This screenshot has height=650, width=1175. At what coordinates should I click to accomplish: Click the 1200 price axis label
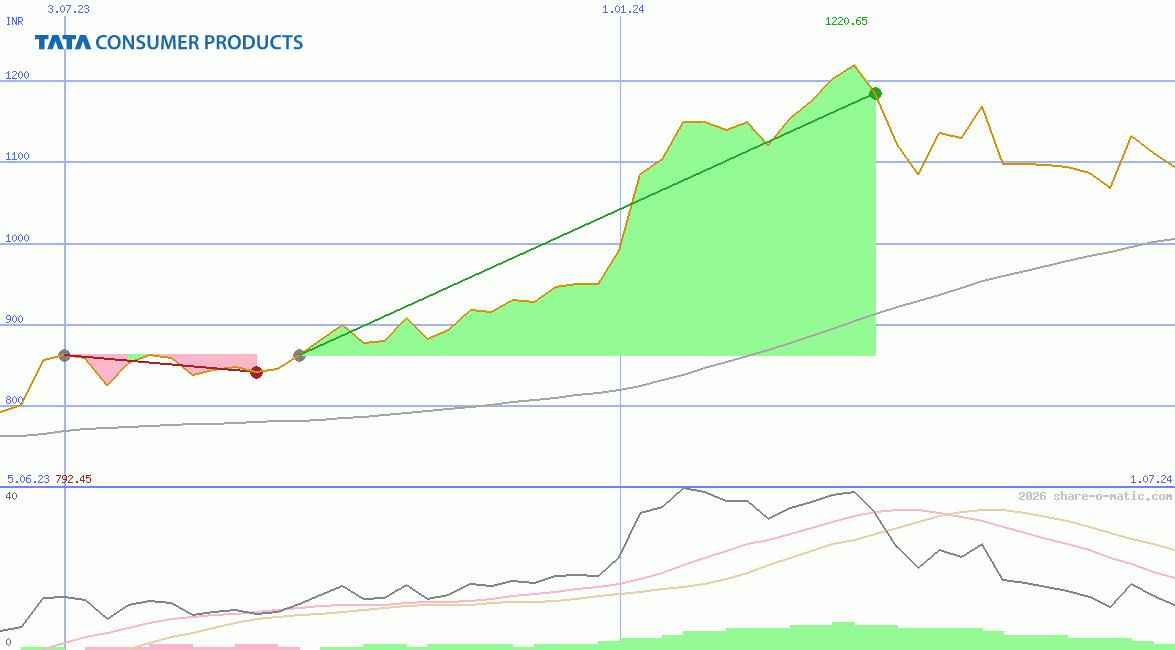point(17,75)
